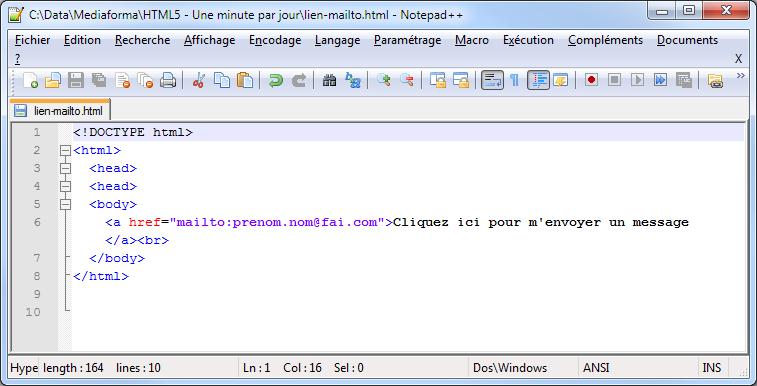Click the Save floppy disk icon
Image resolution: width=757 pixels, height=386 pixels.
76,80
